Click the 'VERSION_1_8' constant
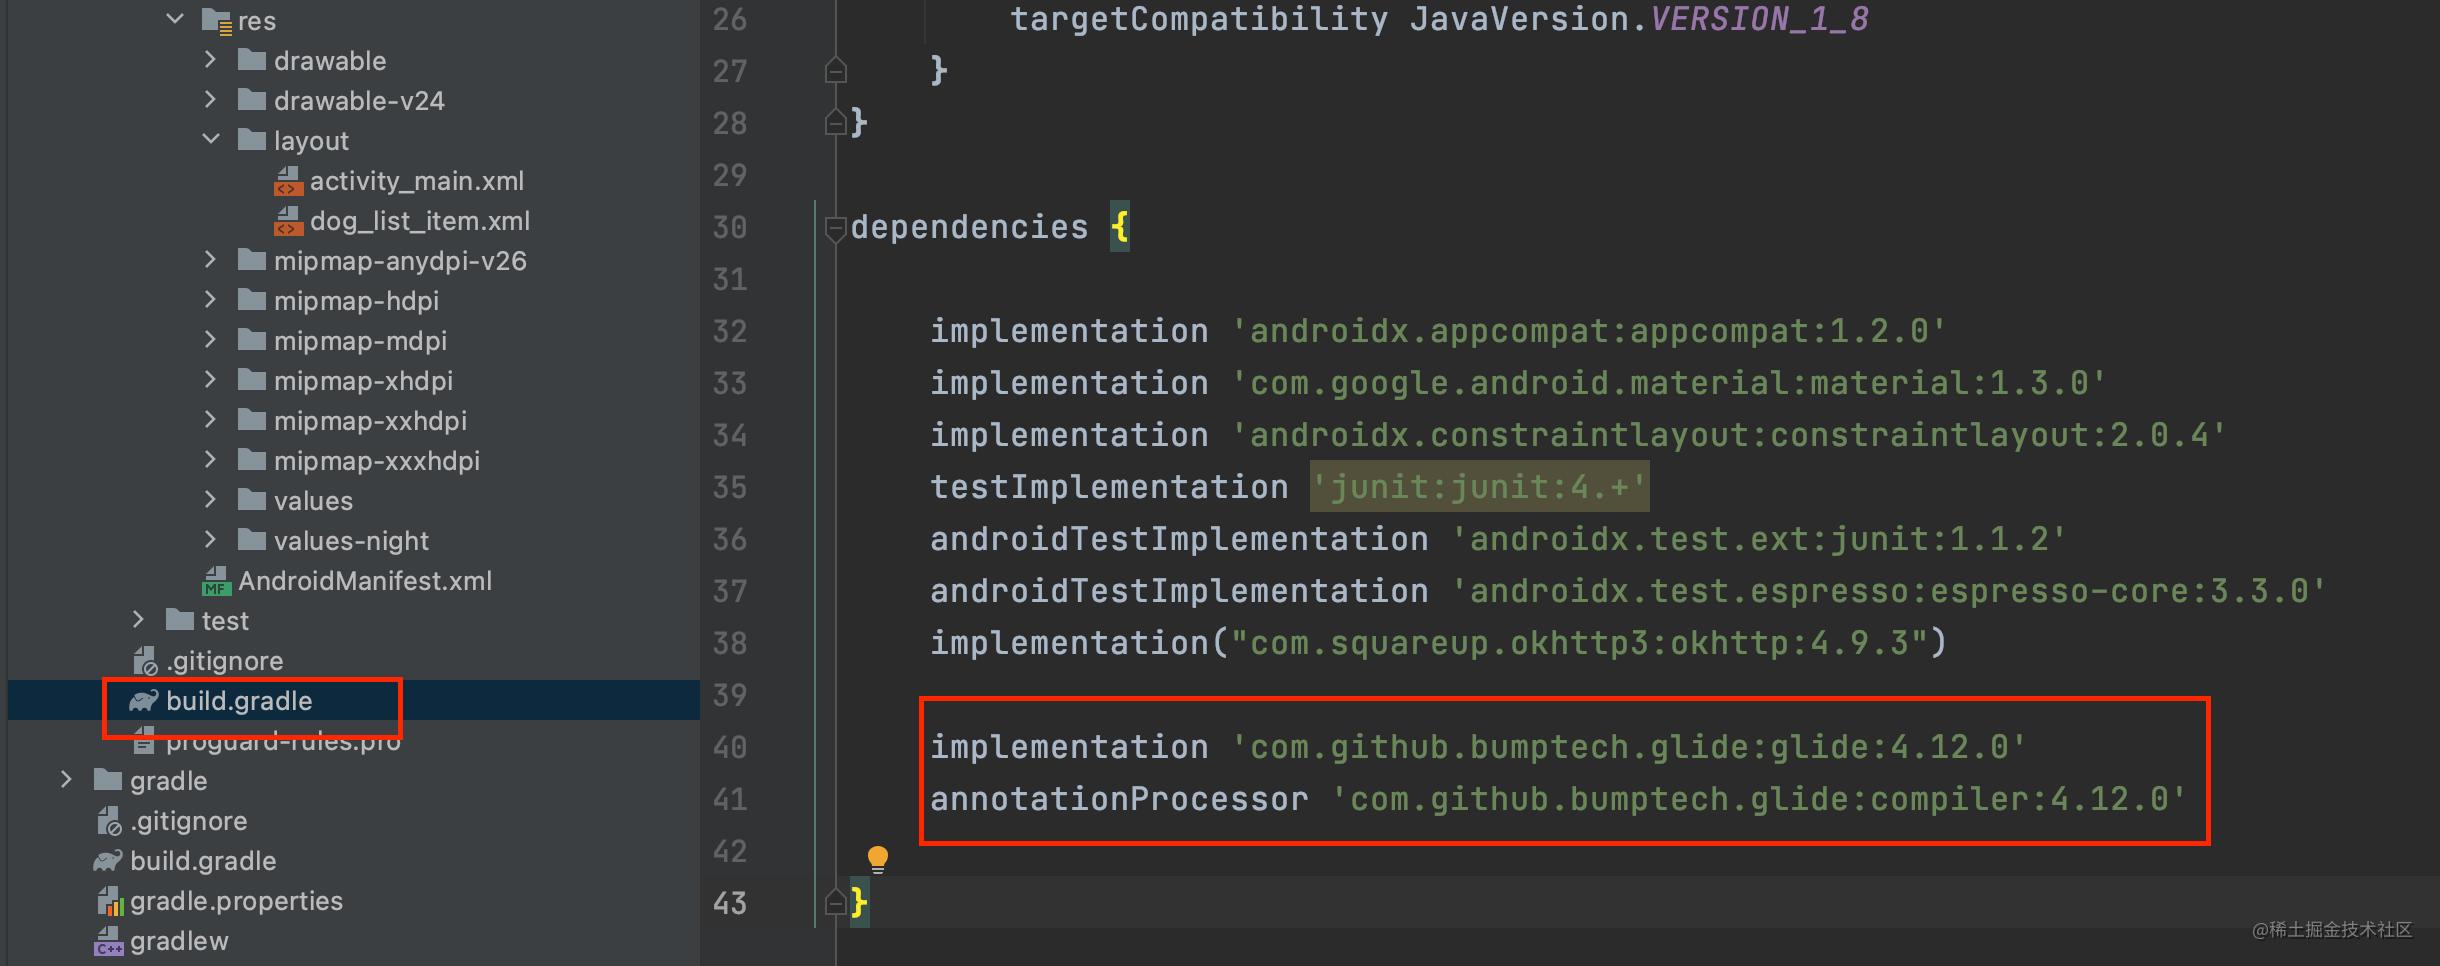 pos(1759,19)
